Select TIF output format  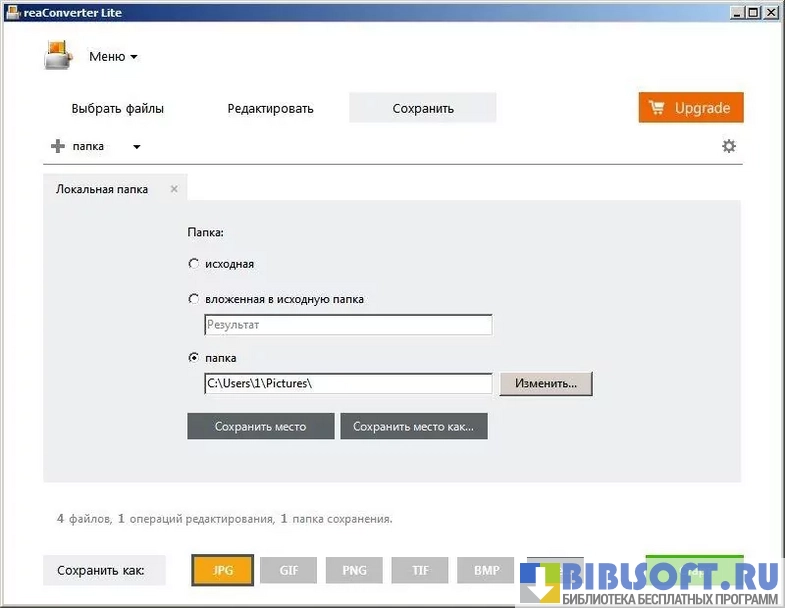pos(421,570)
